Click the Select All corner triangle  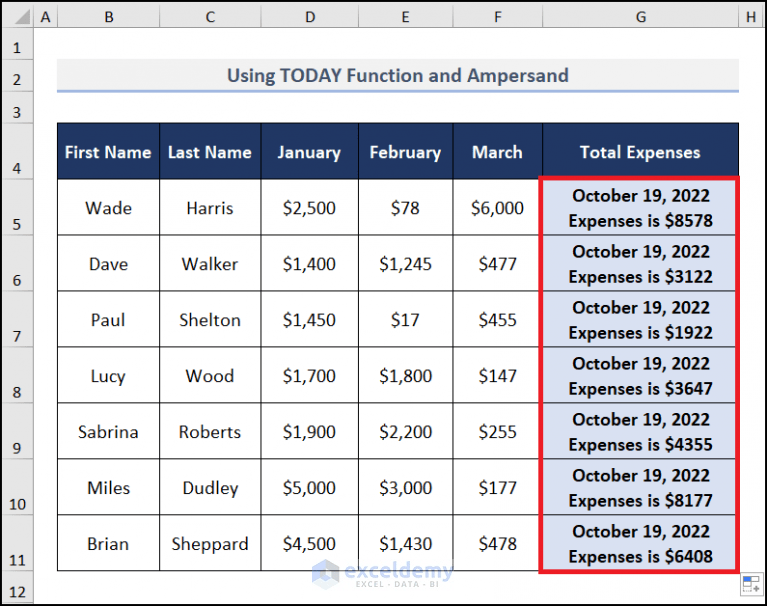pyautogui.click(x=22, y=18)
